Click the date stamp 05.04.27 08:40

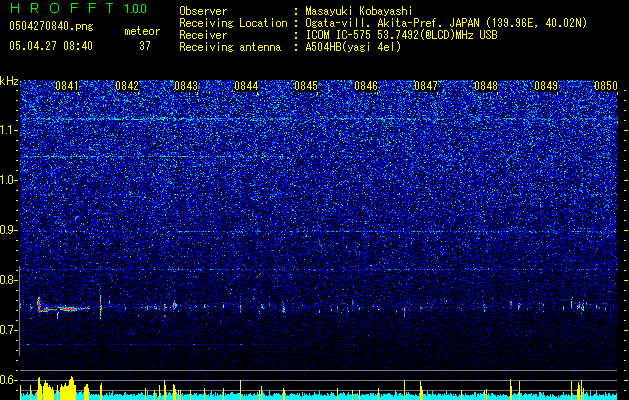click(51, 46)
